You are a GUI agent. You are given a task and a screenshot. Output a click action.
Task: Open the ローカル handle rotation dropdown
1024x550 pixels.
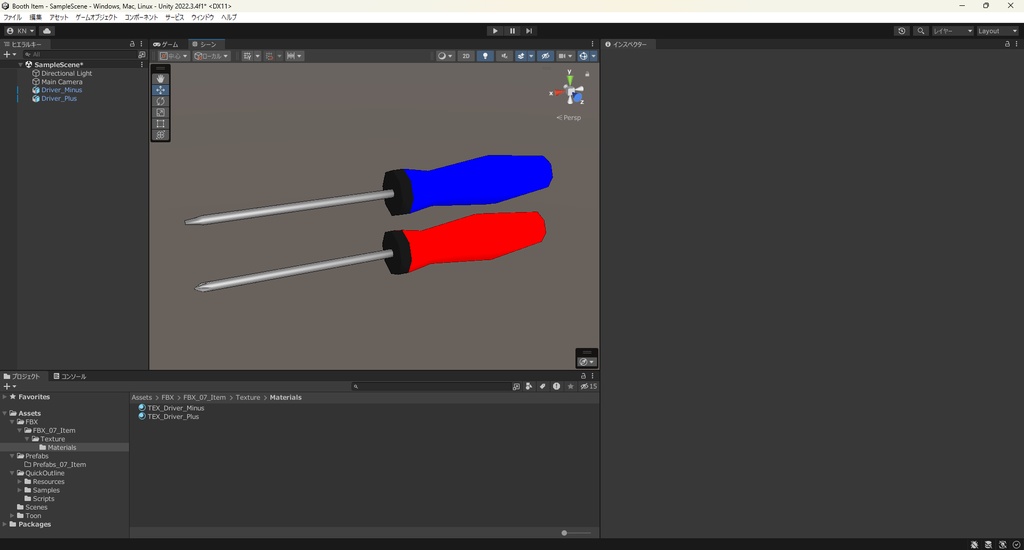click(211, 56)
